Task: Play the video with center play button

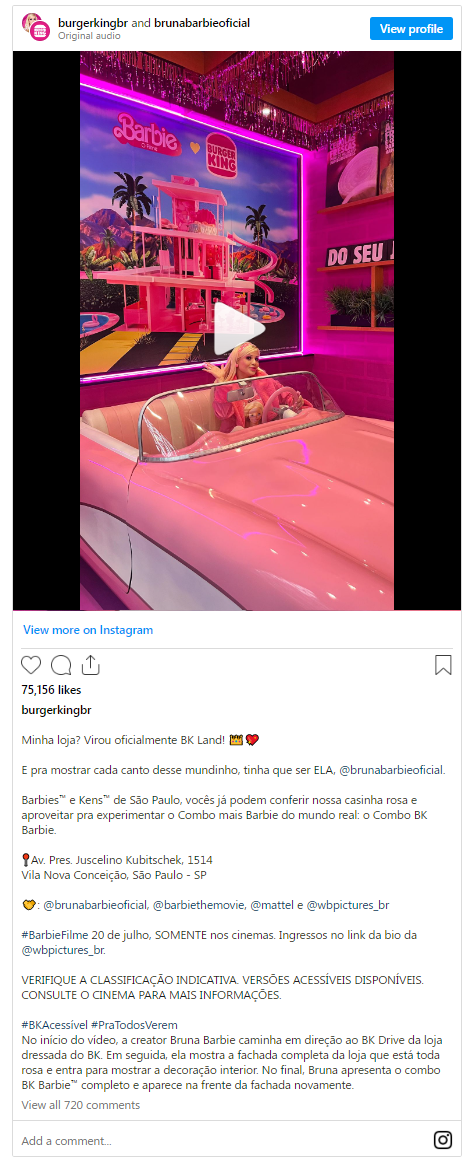Action: [237, 329]
